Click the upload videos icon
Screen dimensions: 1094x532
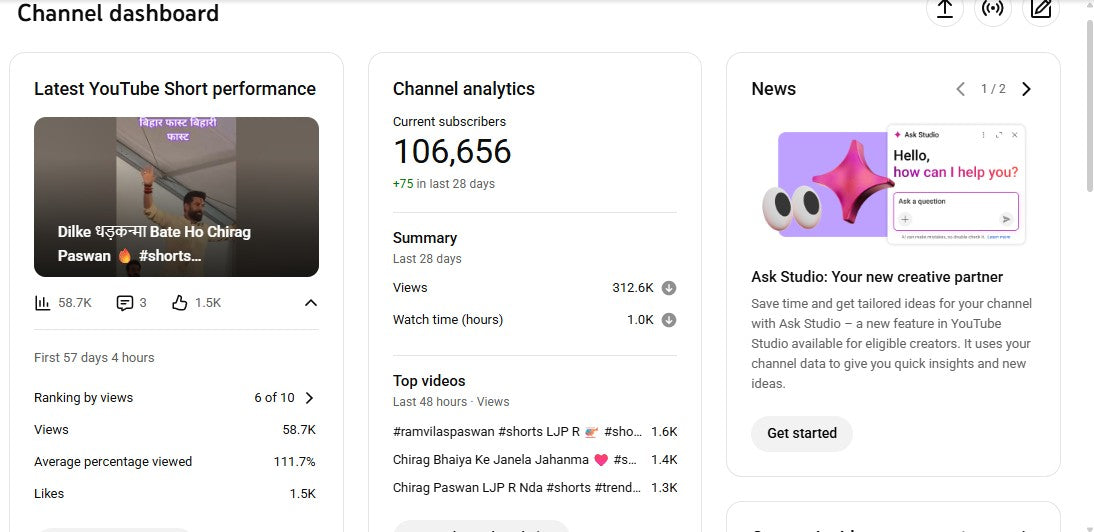pos(944,9)
